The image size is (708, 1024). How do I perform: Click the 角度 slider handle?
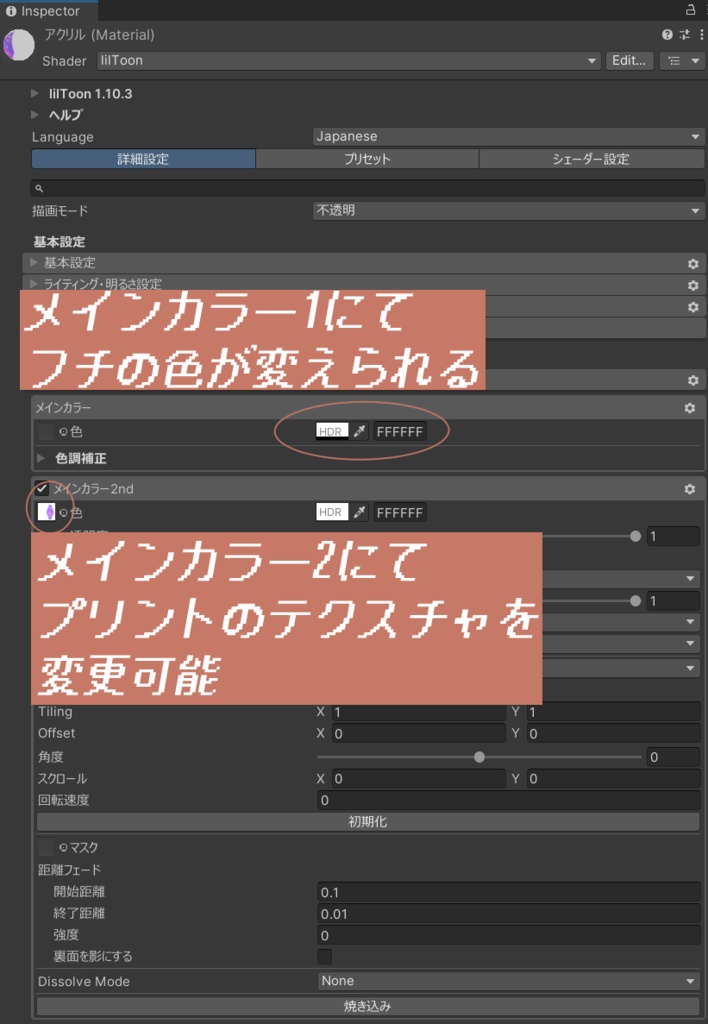click(479, 757)
